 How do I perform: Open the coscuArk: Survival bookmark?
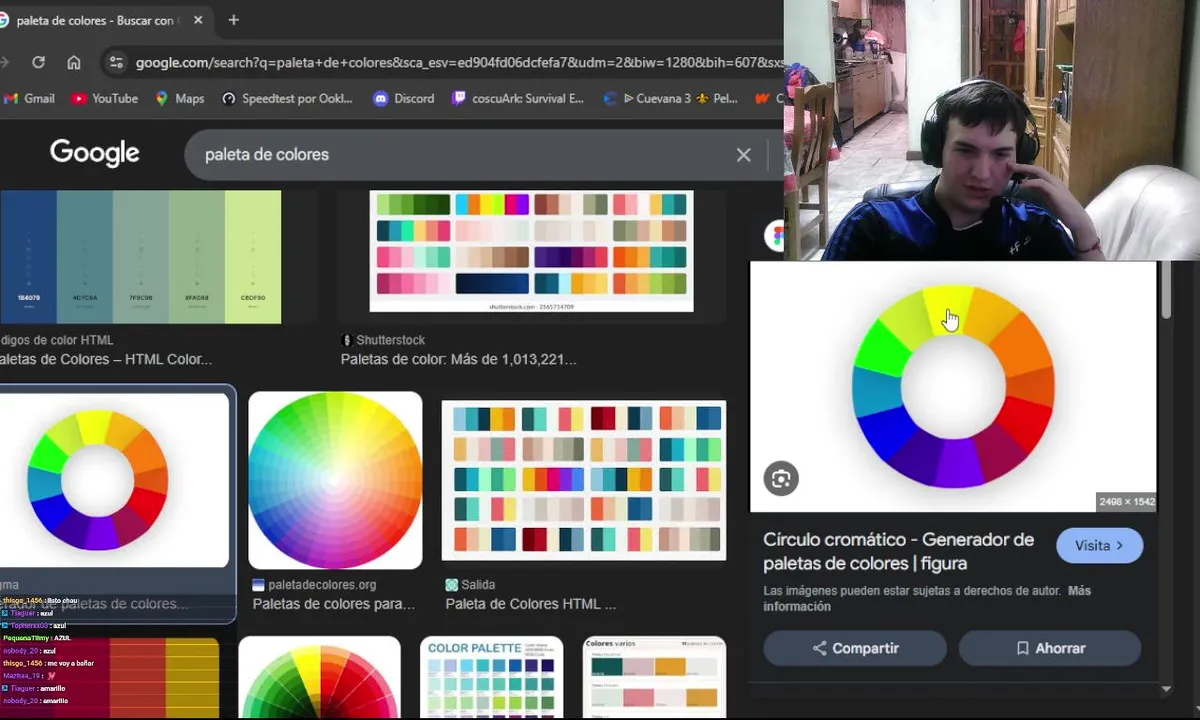(x=518, y=98)
